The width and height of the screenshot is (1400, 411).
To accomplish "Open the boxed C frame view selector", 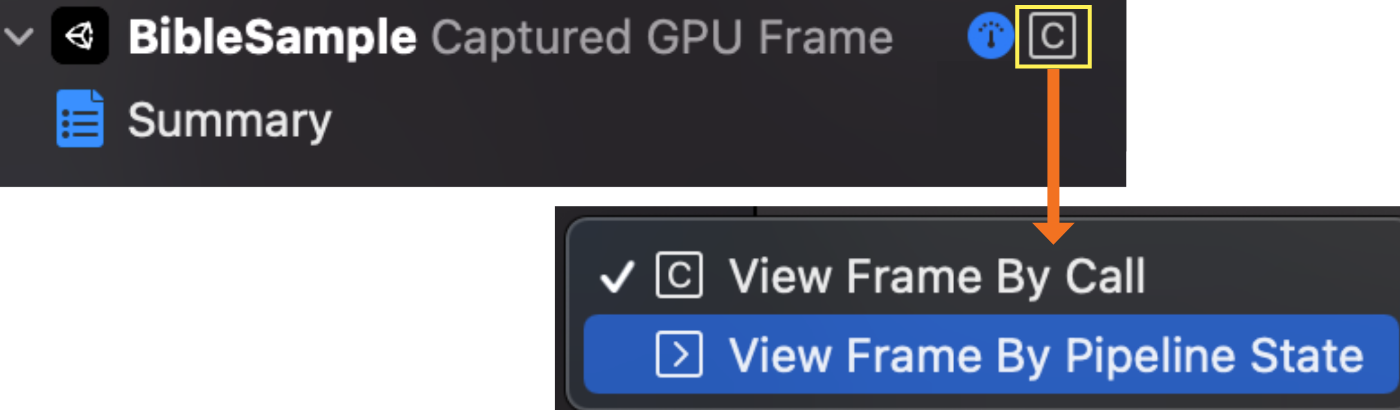I will coord(1052,38).
